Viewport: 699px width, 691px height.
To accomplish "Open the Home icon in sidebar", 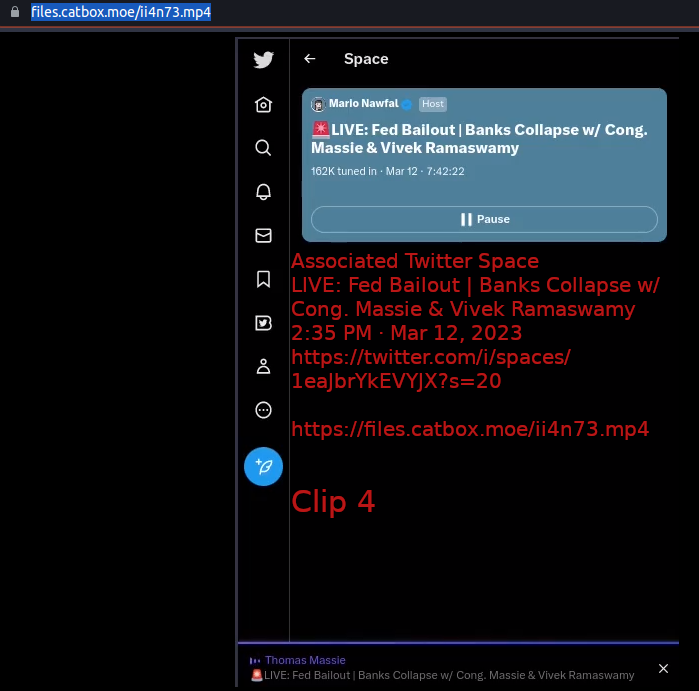I will (263, 105).
